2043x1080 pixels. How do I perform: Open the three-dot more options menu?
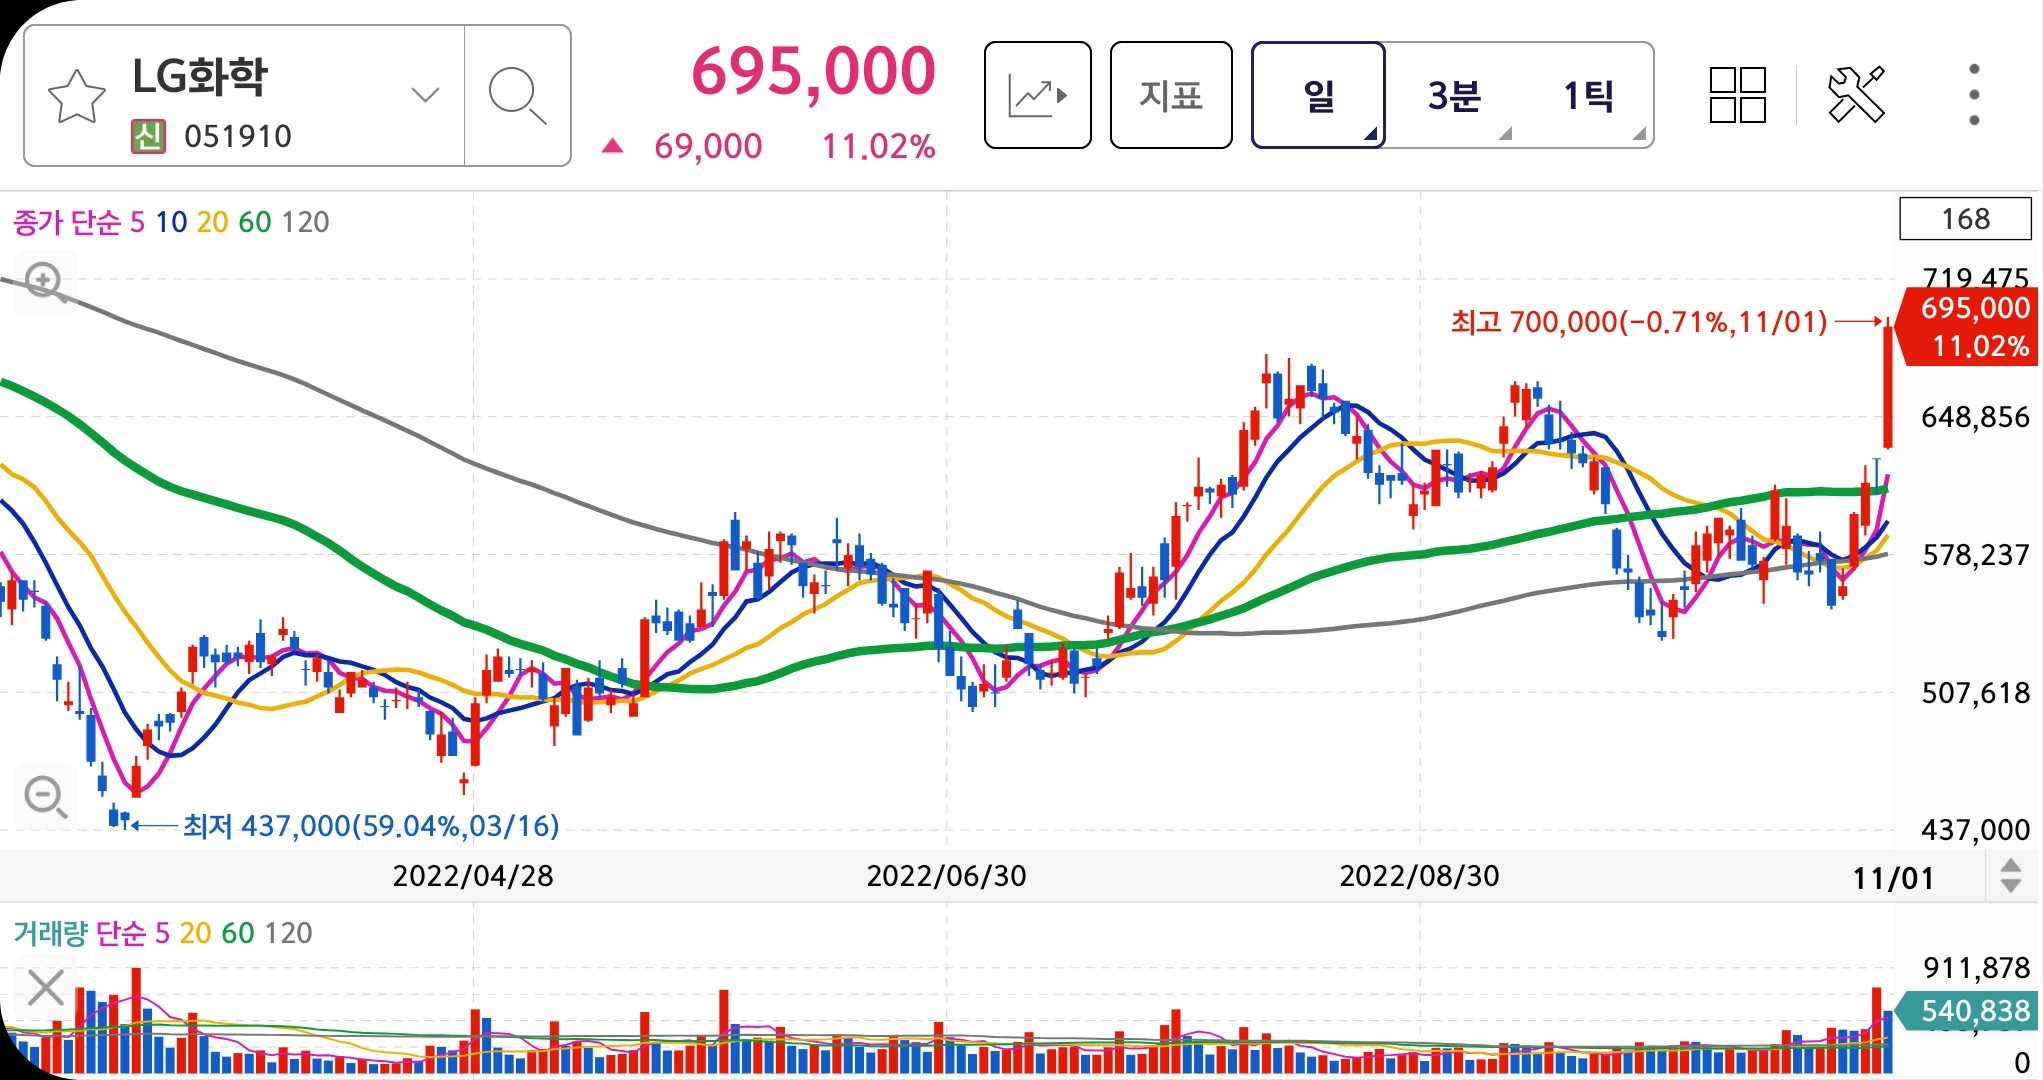coord(1974,95)
